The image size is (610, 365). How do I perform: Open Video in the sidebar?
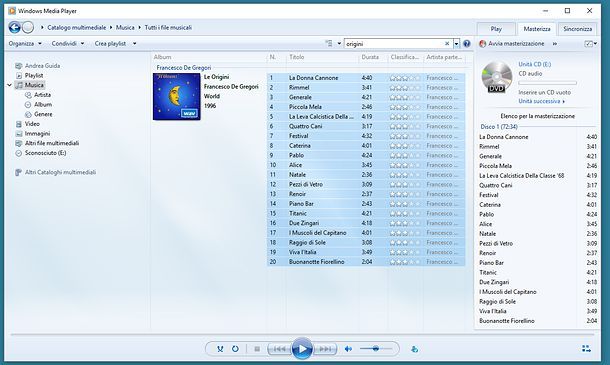click(32, 124)
